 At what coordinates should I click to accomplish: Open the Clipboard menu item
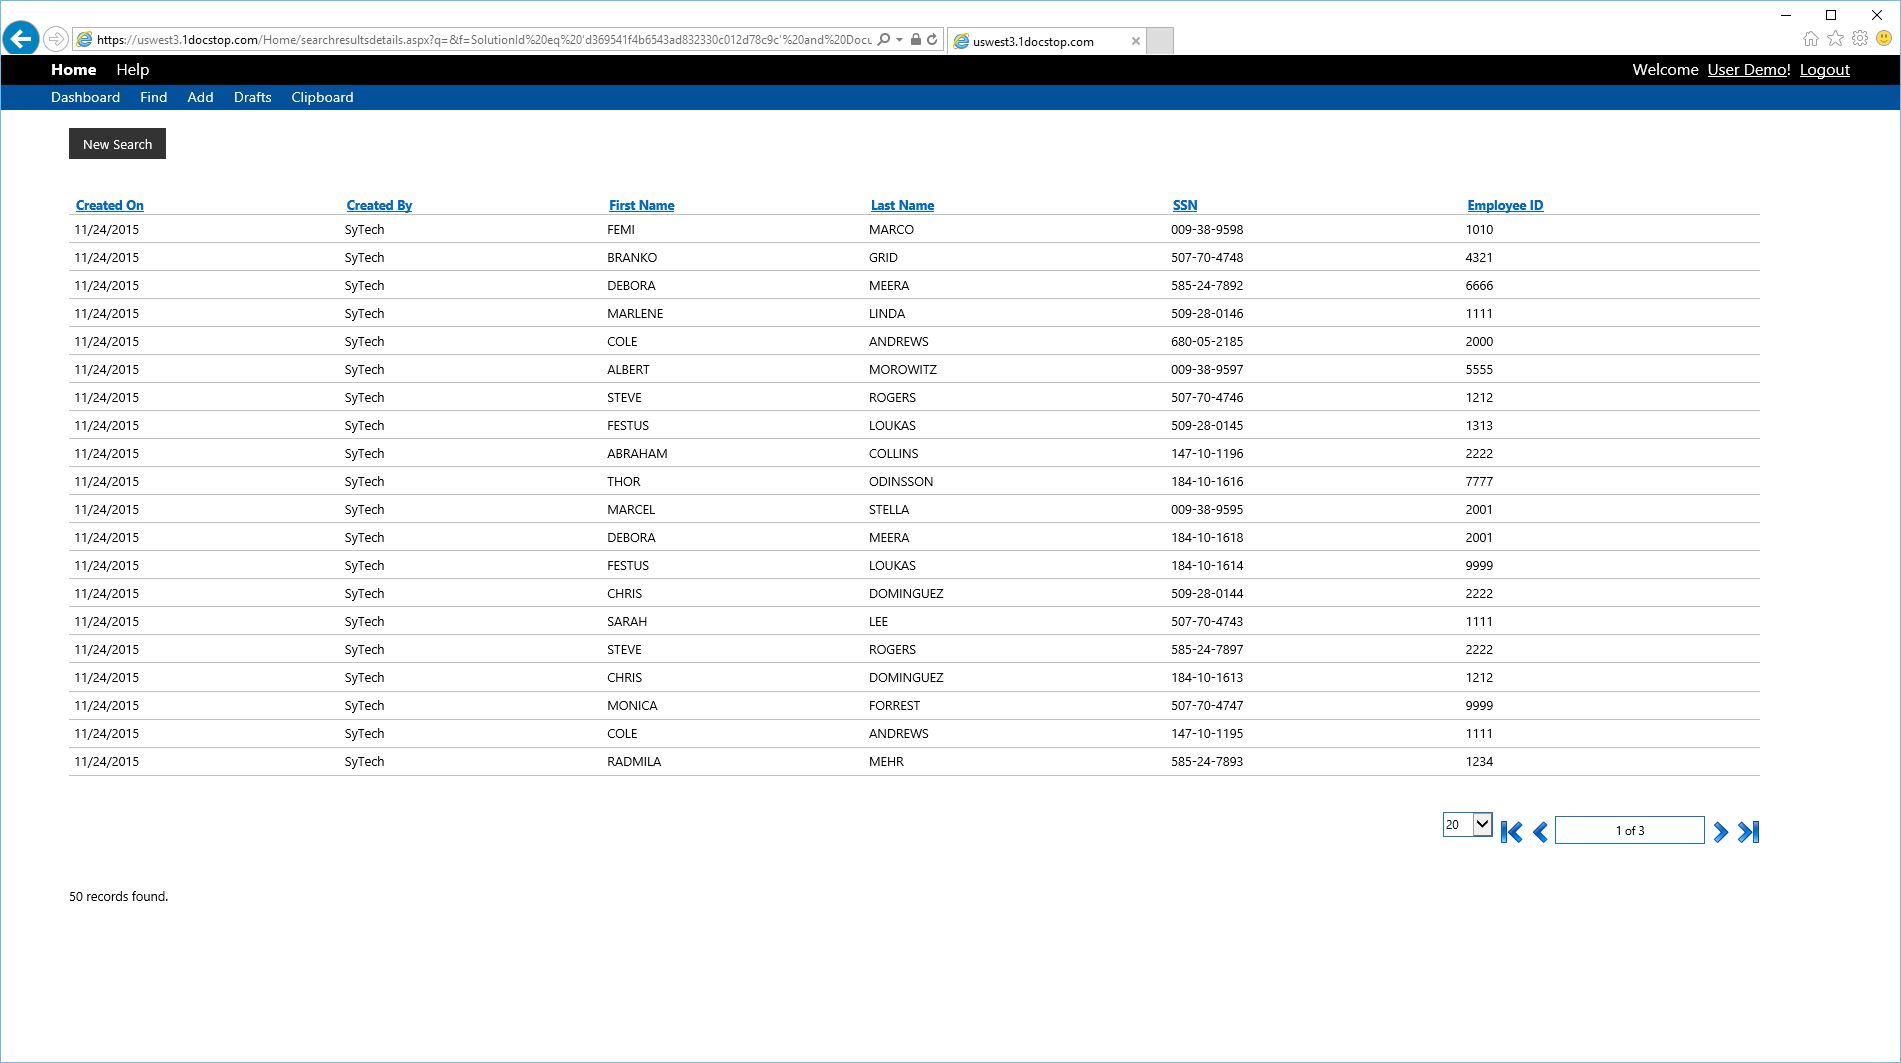pos(322,97)
